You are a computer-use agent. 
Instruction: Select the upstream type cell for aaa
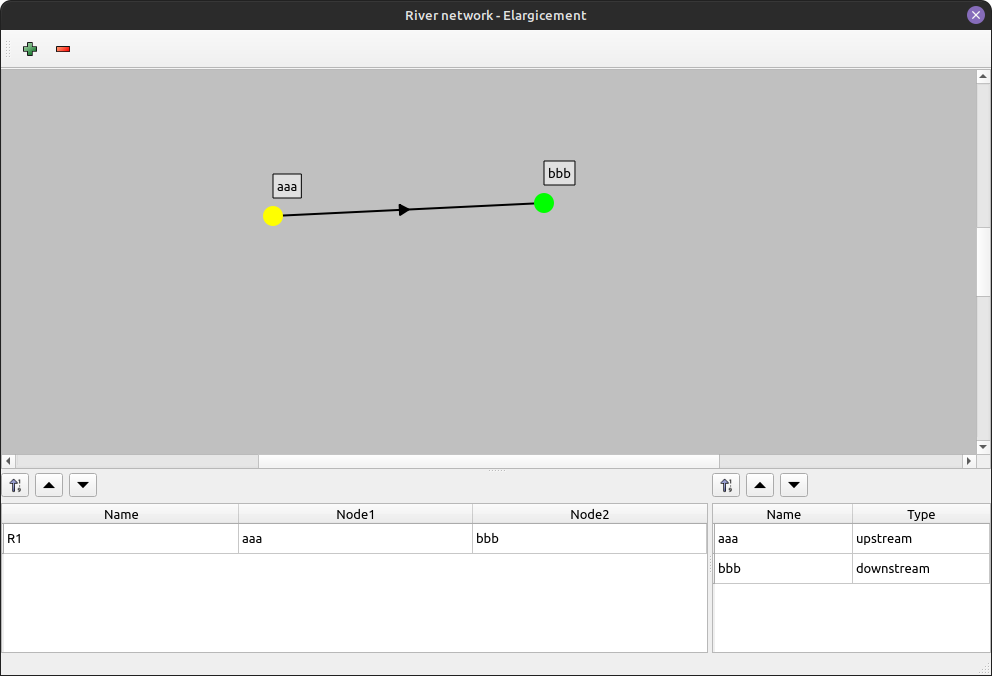[920, 539]
